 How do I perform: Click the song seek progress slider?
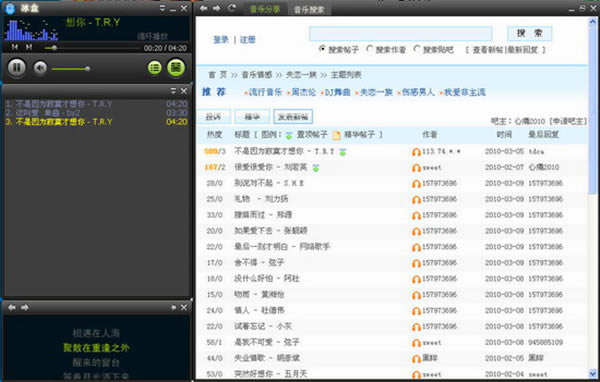click(x=92, y=48)
